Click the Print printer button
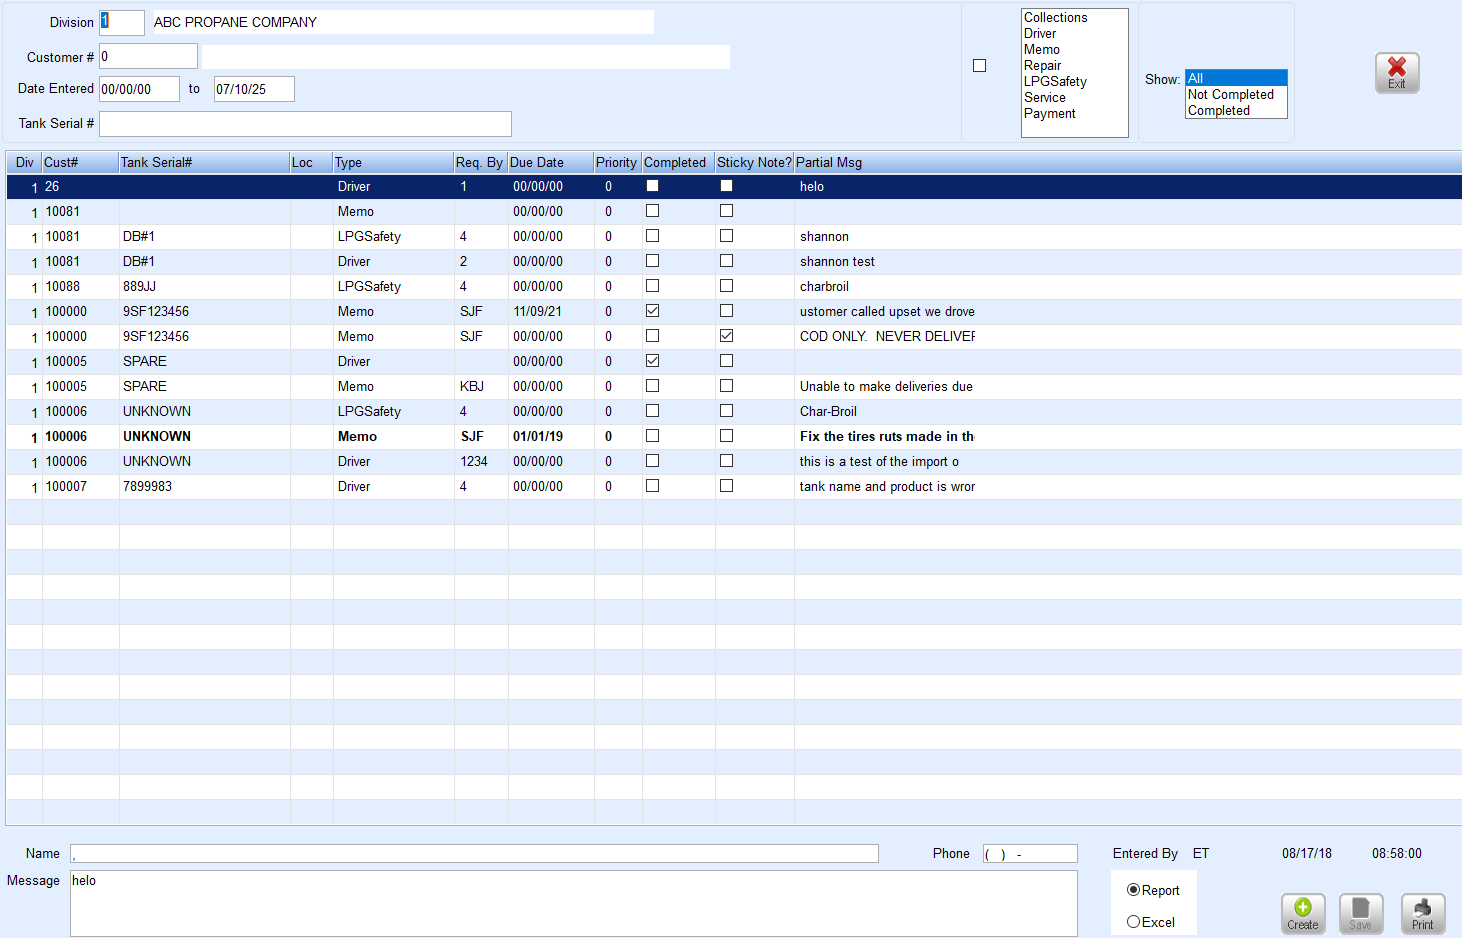The width and height of the screenshot is (1462, 938). coord(1423,913)
